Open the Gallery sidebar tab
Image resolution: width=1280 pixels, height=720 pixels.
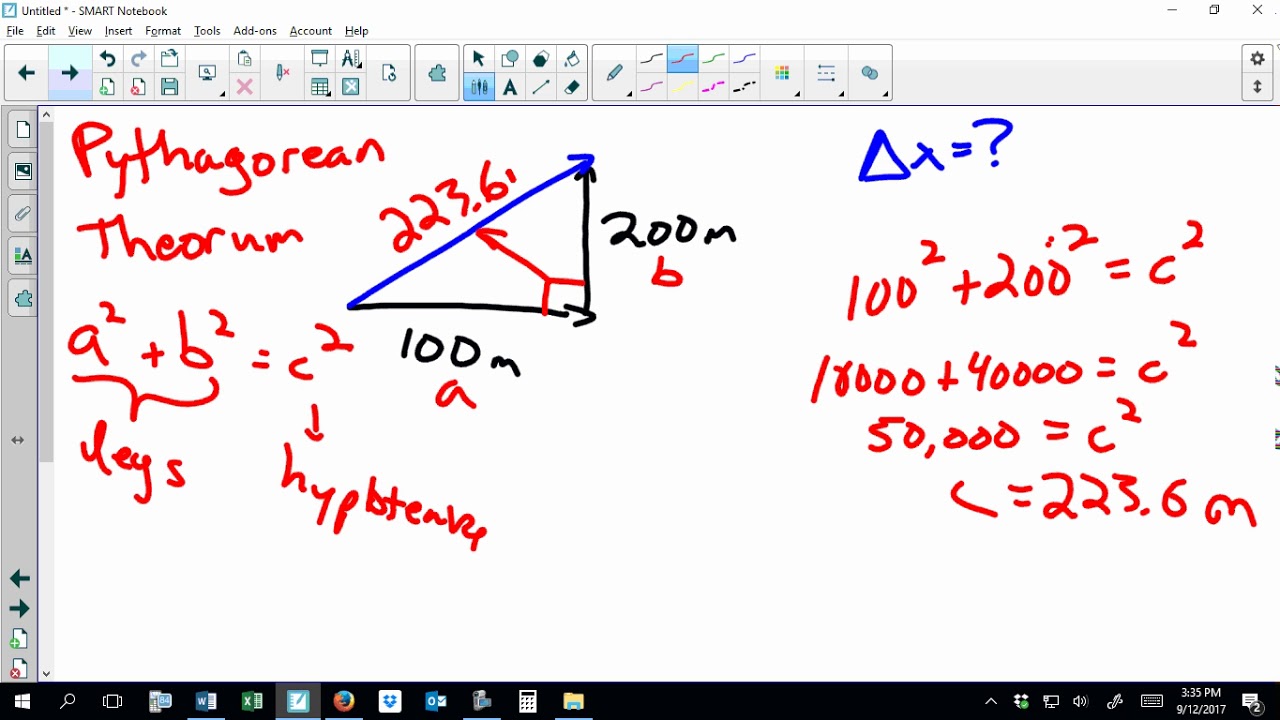(23, 172)
